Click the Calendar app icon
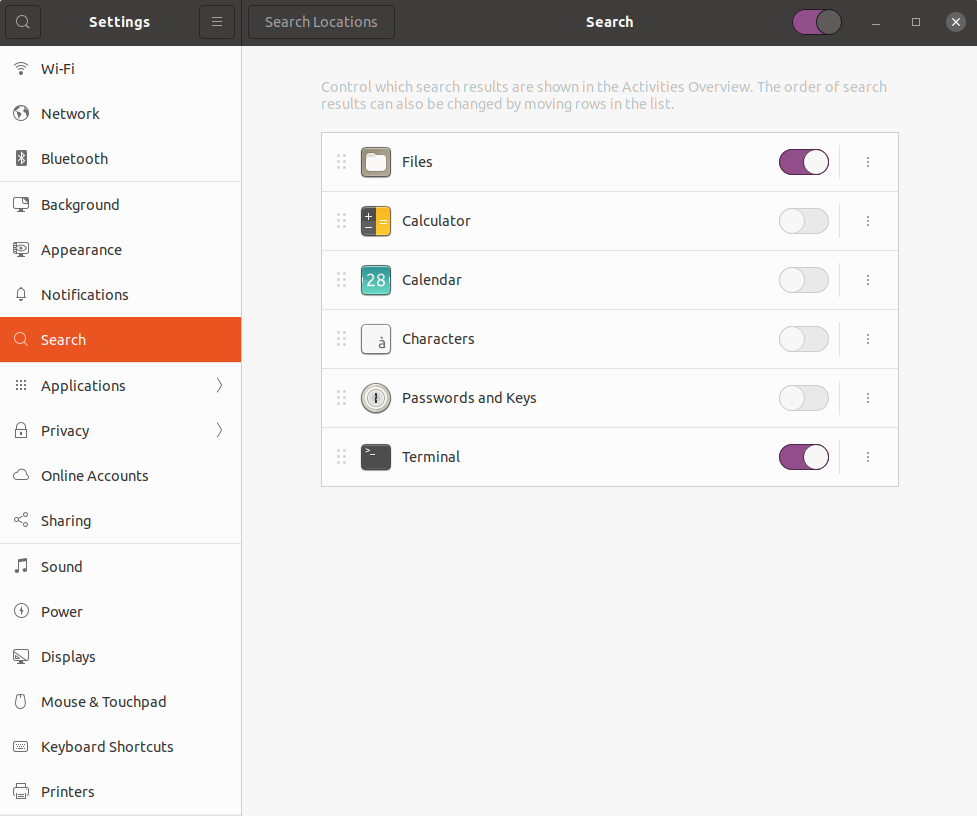 [375, 280]
